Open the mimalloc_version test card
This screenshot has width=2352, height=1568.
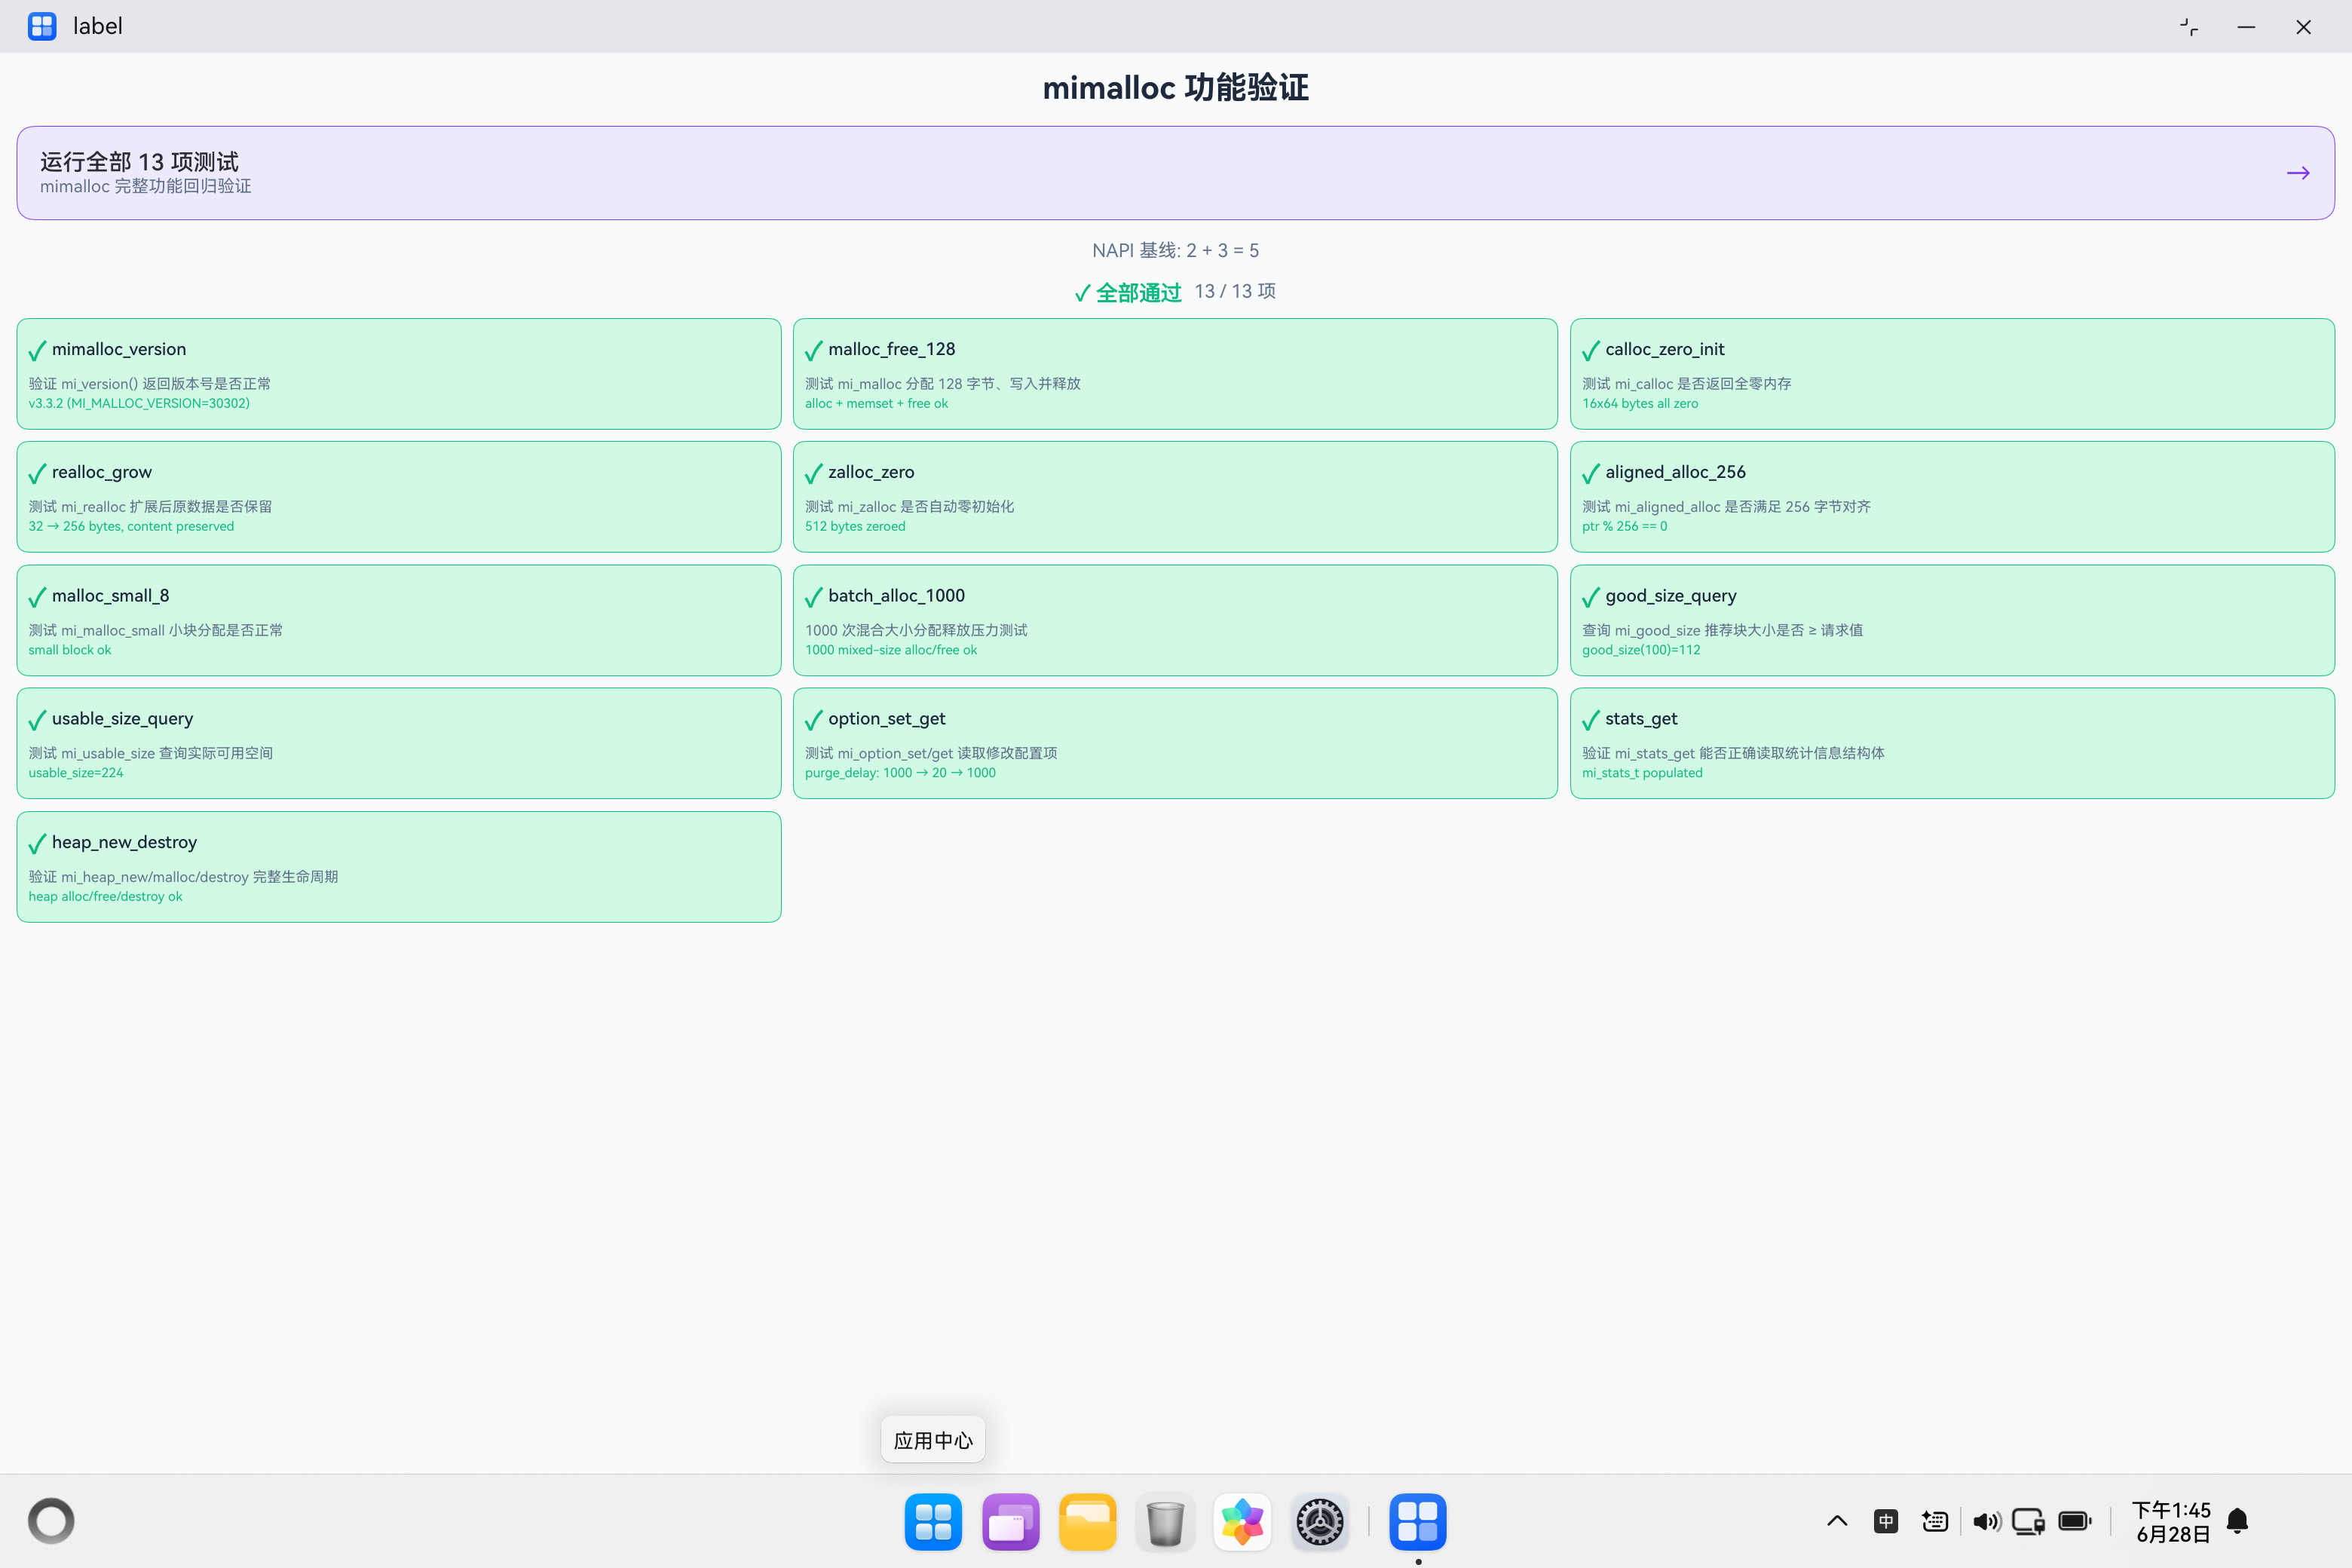tap(399, 374)
